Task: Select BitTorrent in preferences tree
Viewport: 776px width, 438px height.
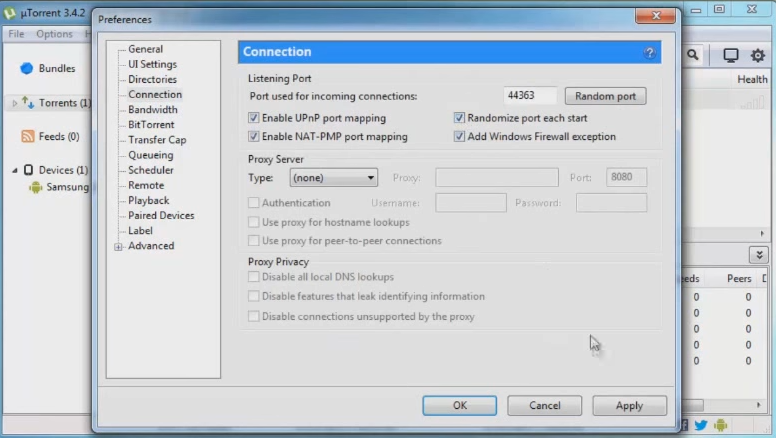Action: click(151, 125)
